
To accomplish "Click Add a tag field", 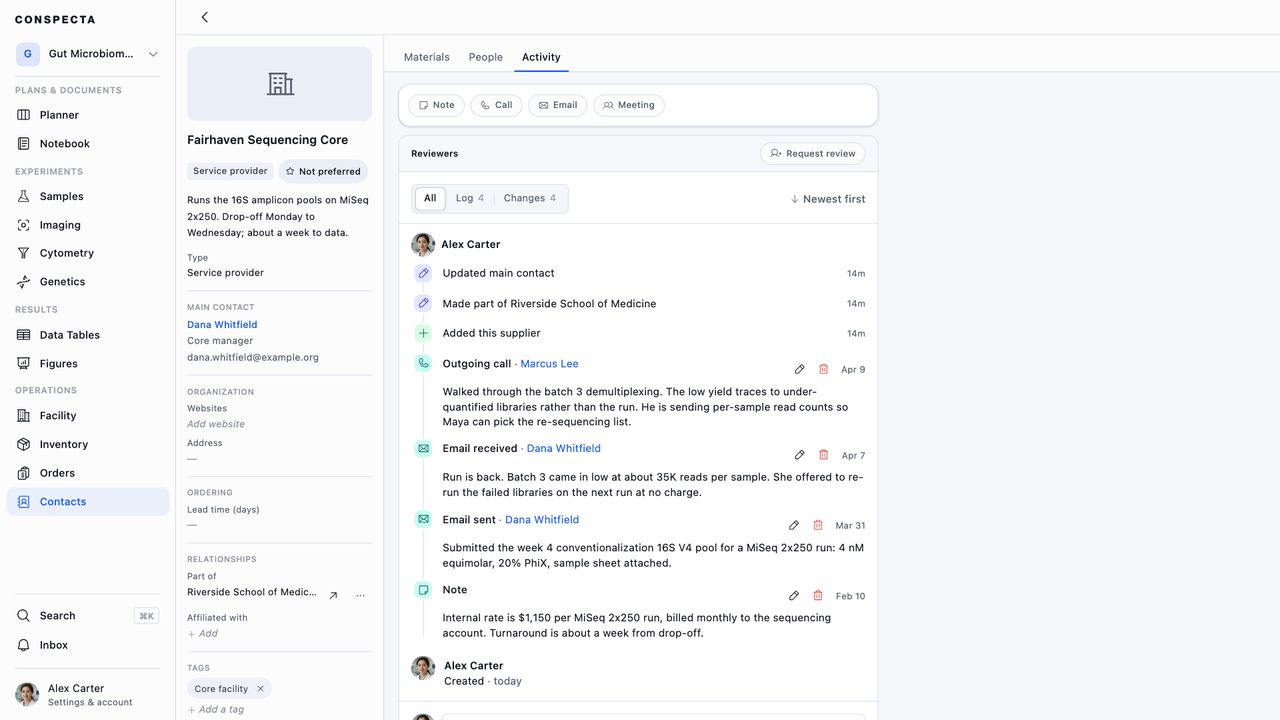I will point(216,710).
